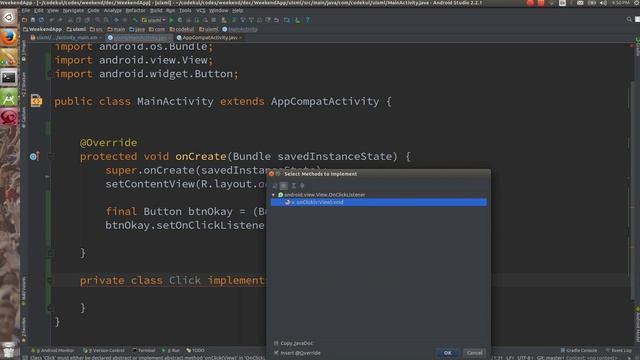
Task: Click the Make Project build icon
Action: click(135, 20)
